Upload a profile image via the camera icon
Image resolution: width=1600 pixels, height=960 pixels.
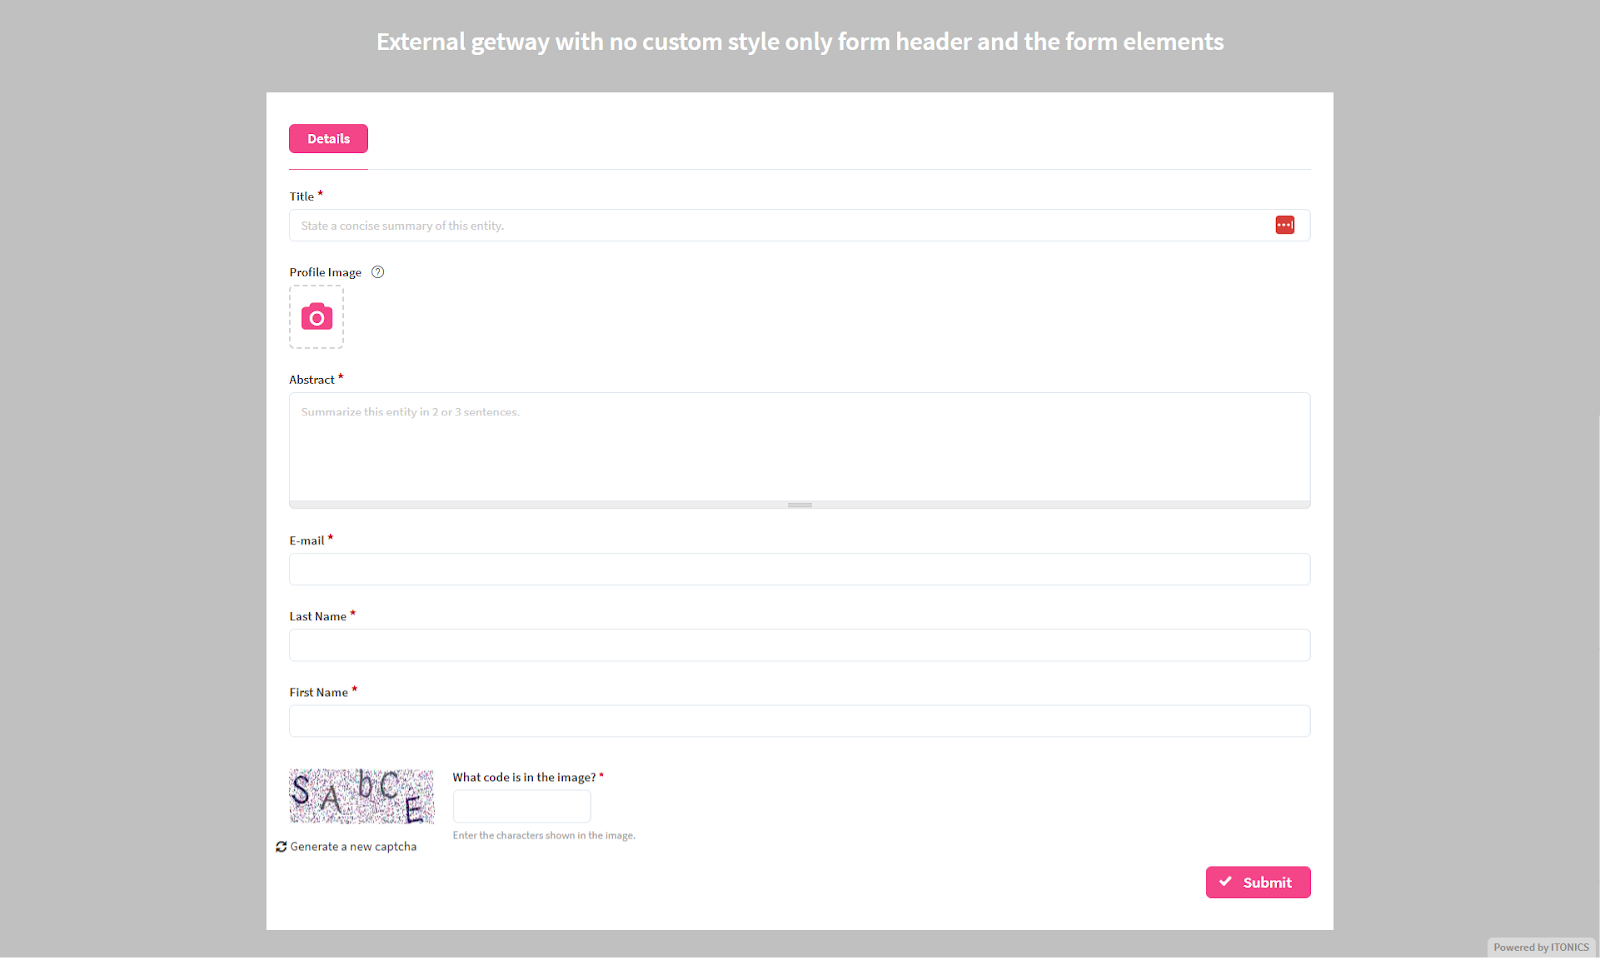317,317
